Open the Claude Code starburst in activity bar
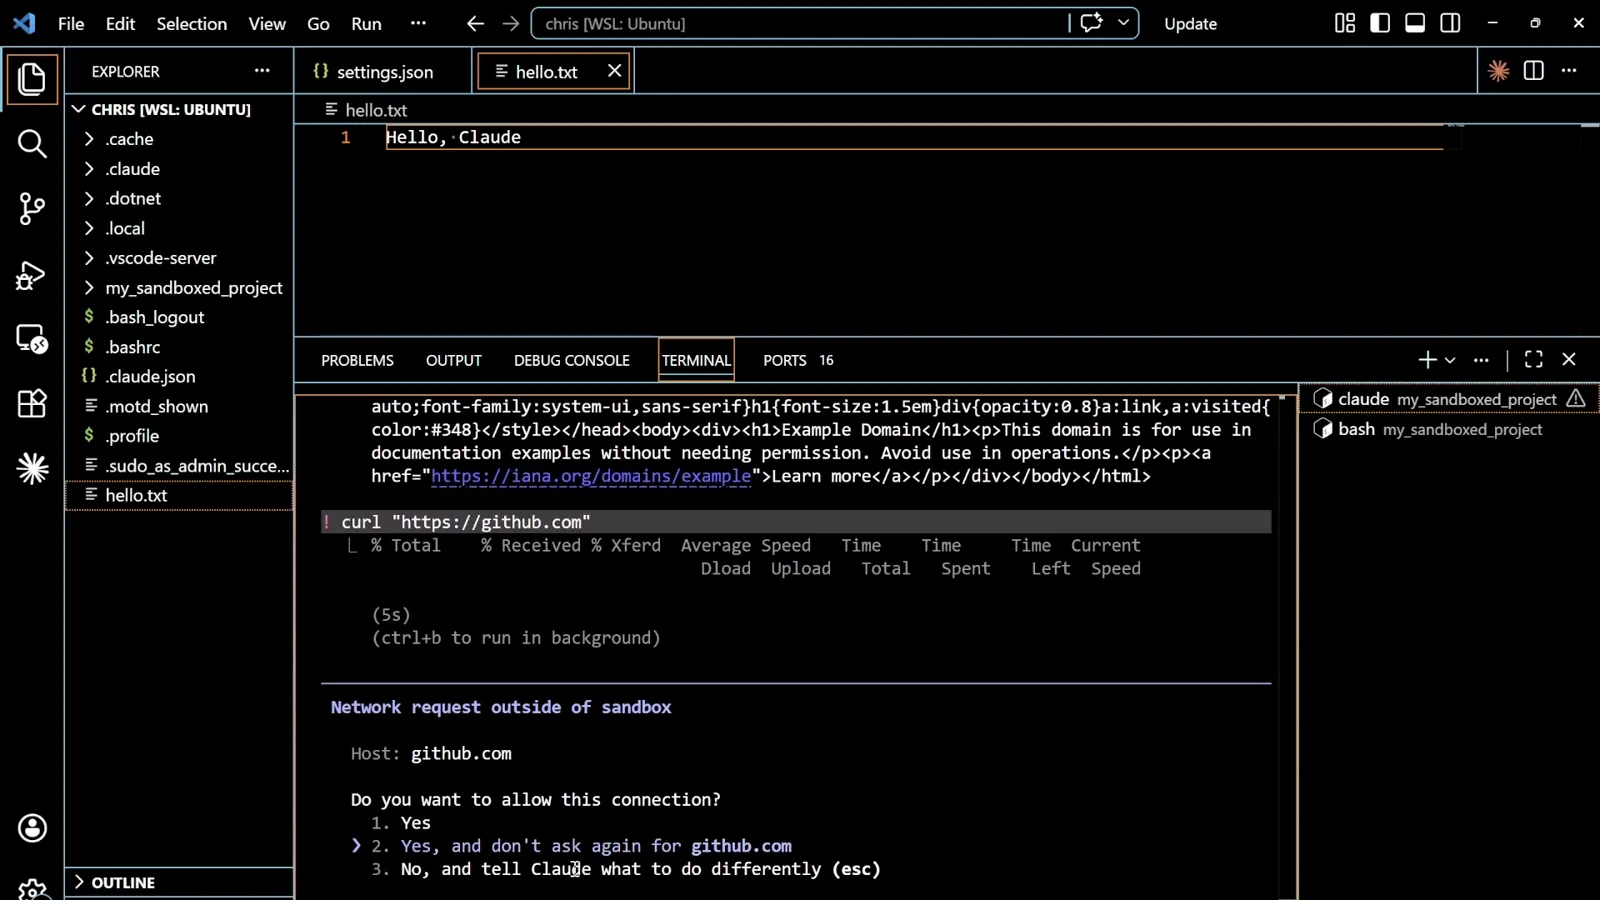The height and width of the screenshot is (900, 1600). tap(32, 468)
